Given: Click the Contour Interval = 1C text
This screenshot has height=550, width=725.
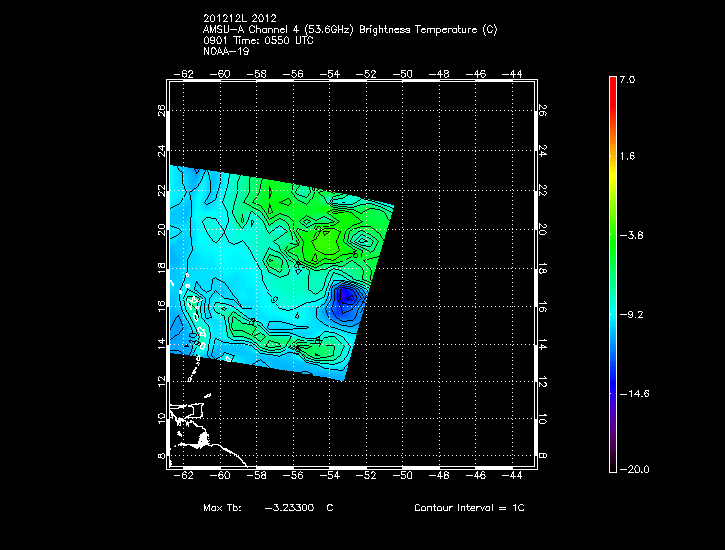Looking at the screenshot, I should tap(469, 508).
